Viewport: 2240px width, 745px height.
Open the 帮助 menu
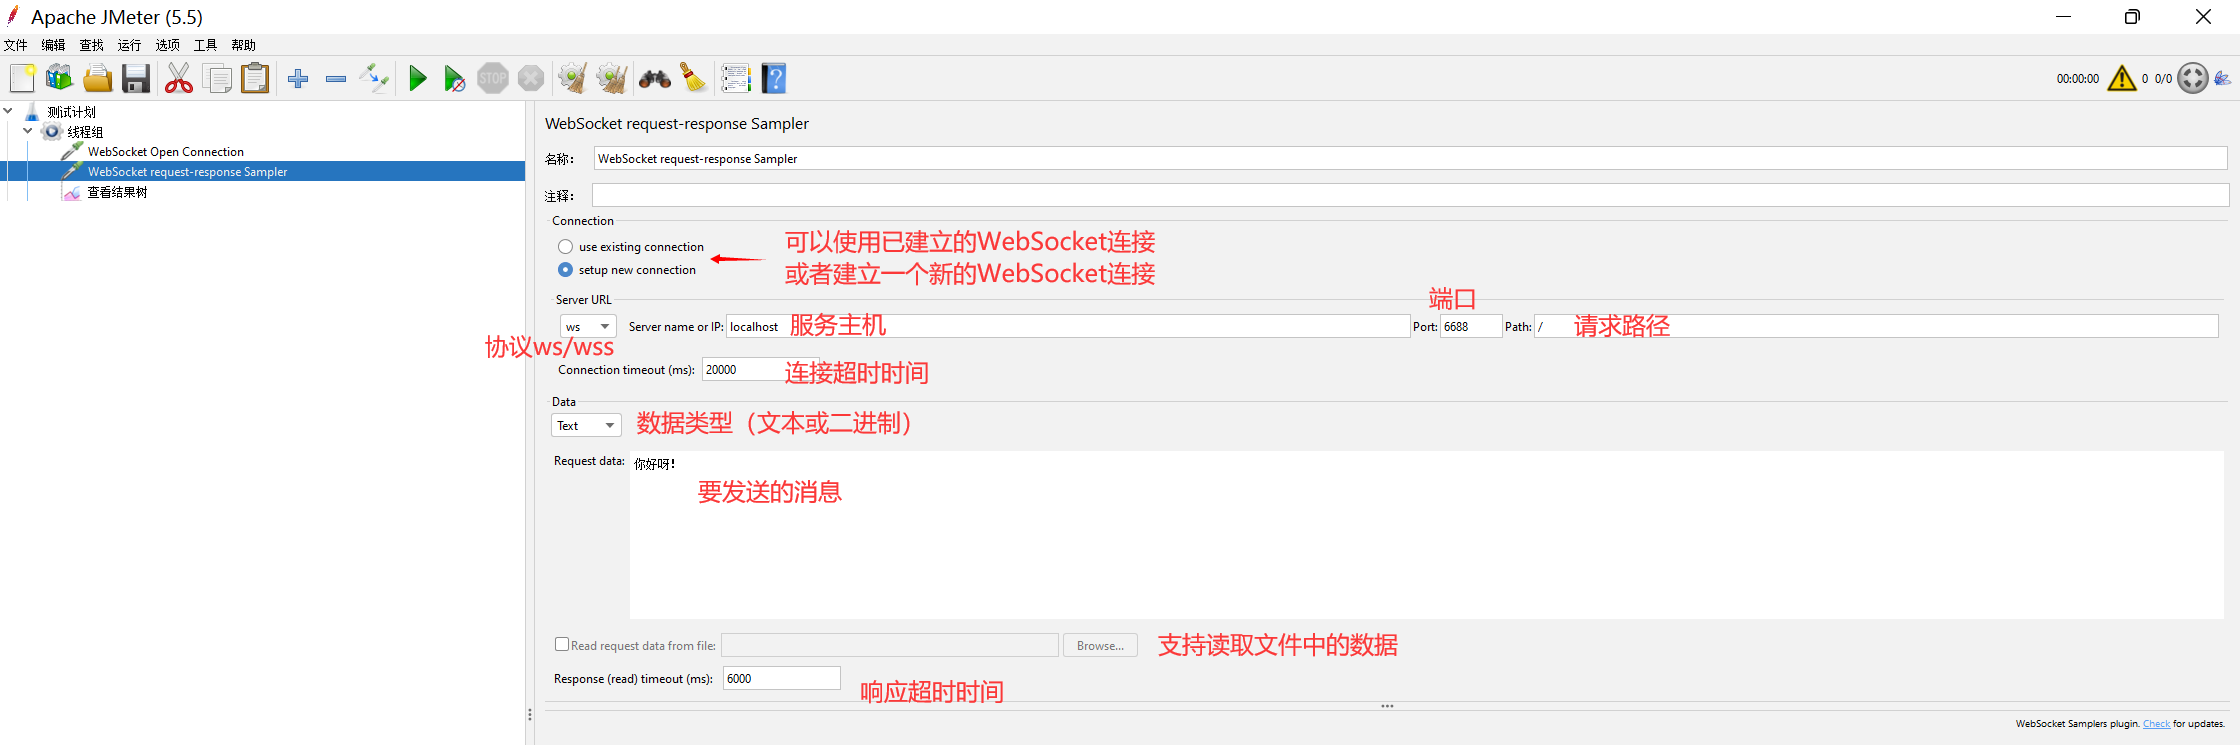tap(243, 45)
